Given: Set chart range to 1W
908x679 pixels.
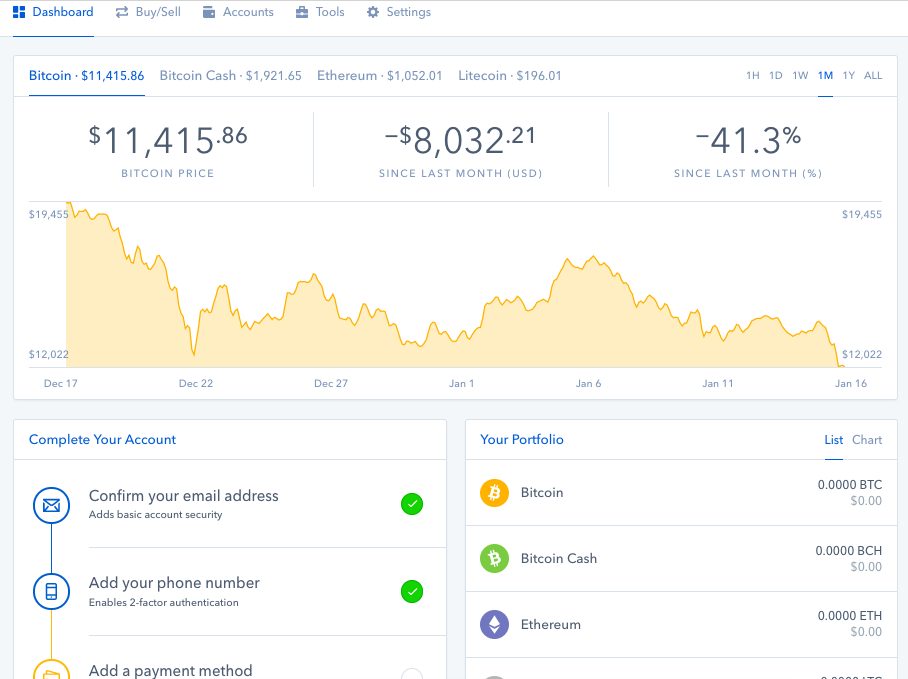Looking at the screenshot, I should coord(800,76).
